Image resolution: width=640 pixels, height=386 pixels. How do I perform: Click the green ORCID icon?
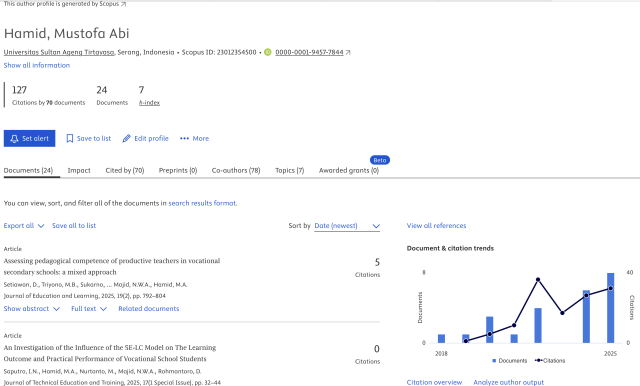[268, 52]
